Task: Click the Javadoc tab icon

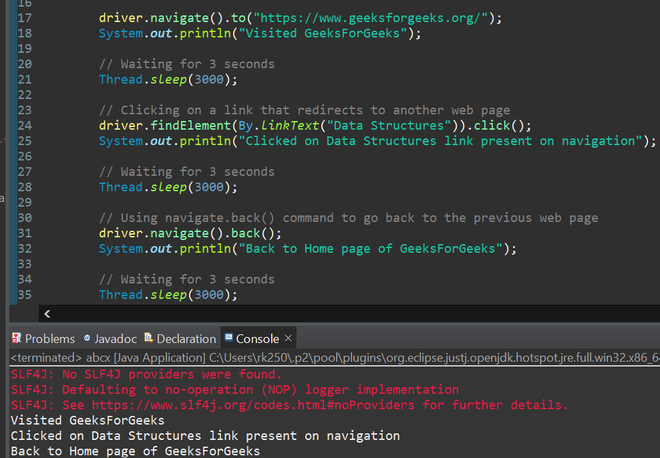Action: [87, 338]
